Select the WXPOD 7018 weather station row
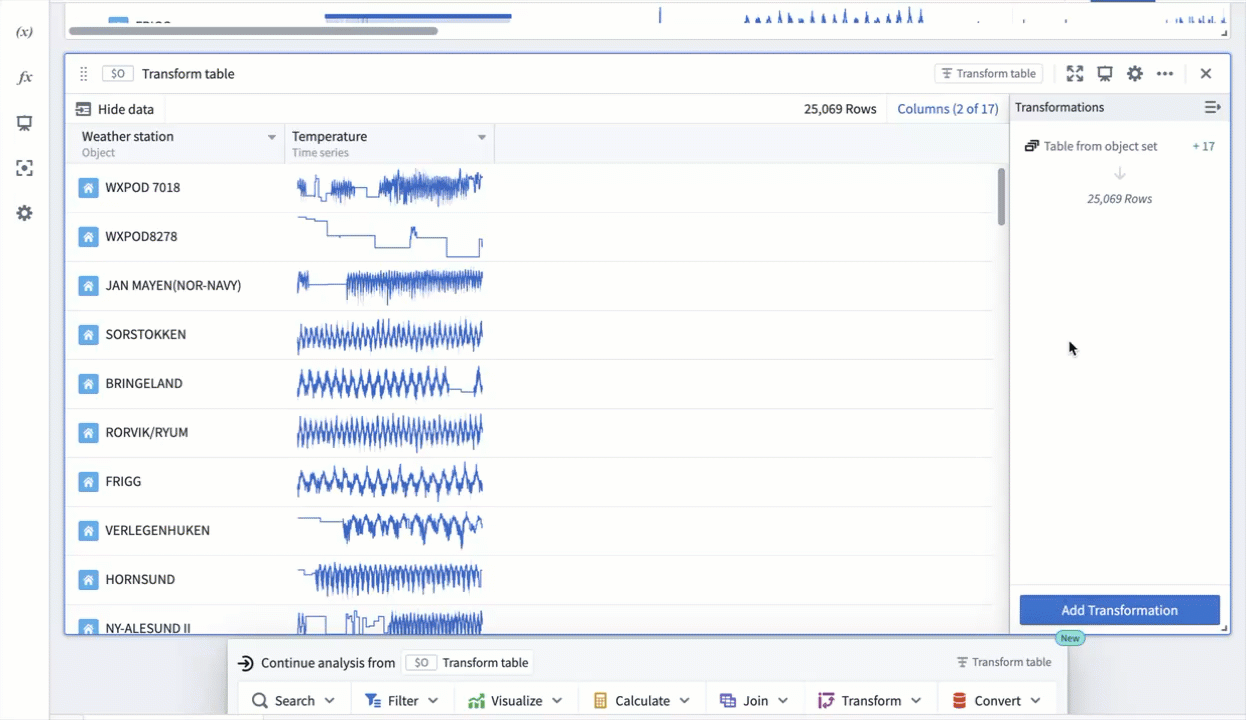 coord(143,187)
